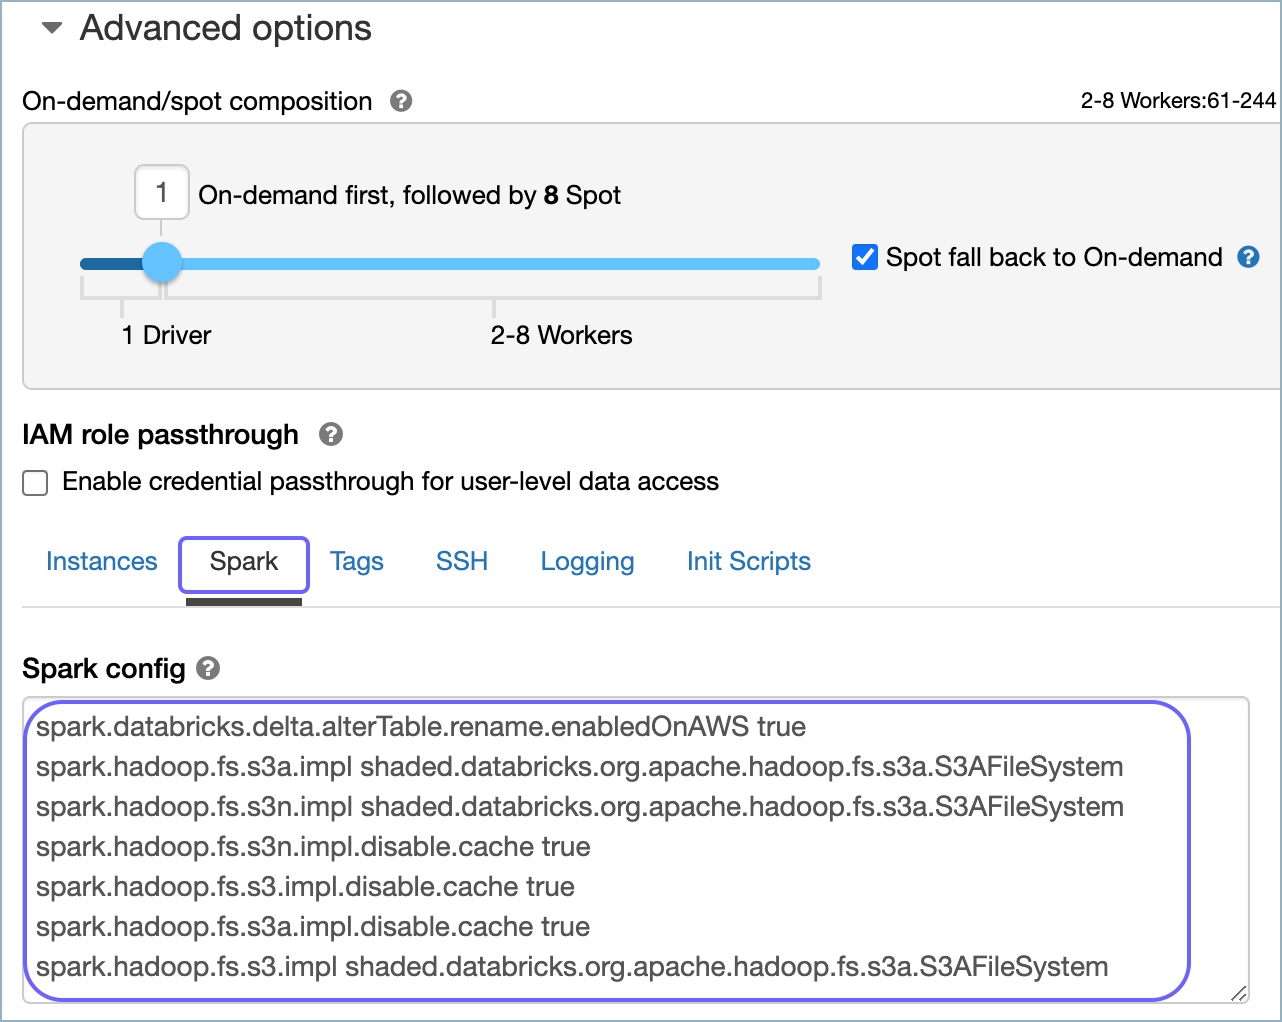Viewport: 1282px width, 1022px height.
Task: Open the Tags tab
Action: [x=357, y=561]
